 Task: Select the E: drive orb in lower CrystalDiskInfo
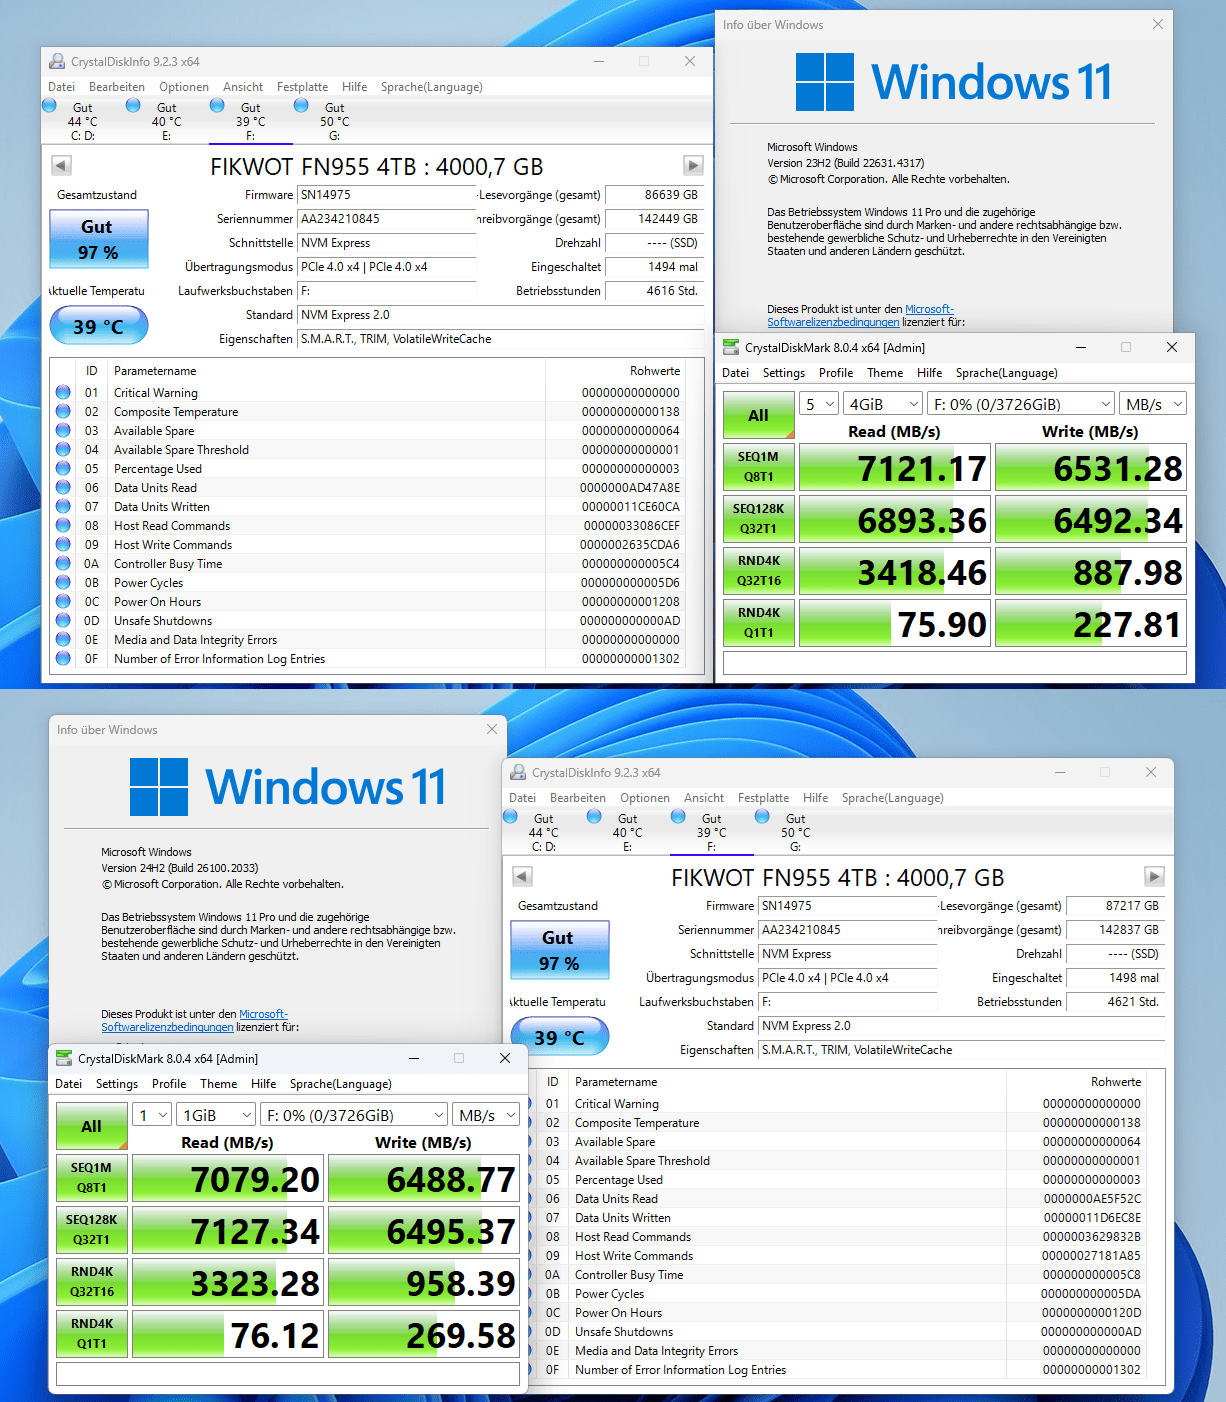[594, 816]
